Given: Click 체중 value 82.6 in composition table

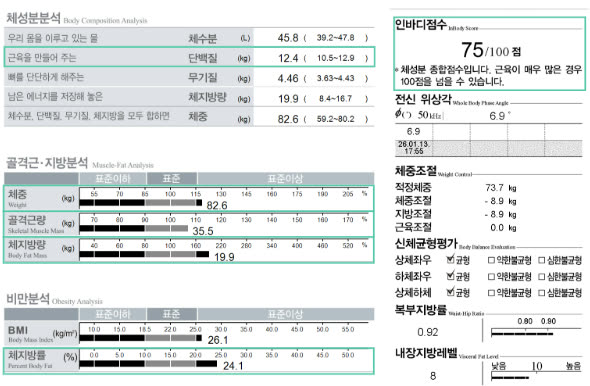Looking at the screenshot, I should click(x=288, y=119).
